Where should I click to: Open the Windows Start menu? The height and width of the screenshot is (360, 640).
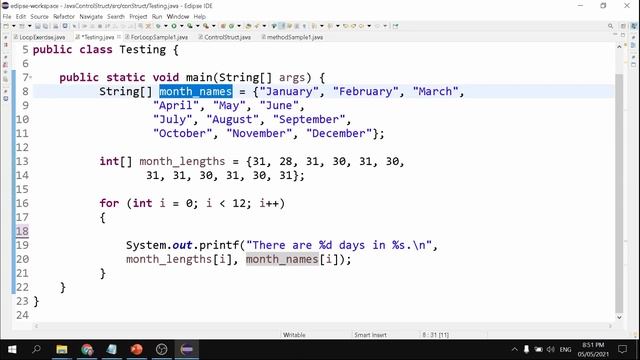[12, 349]
